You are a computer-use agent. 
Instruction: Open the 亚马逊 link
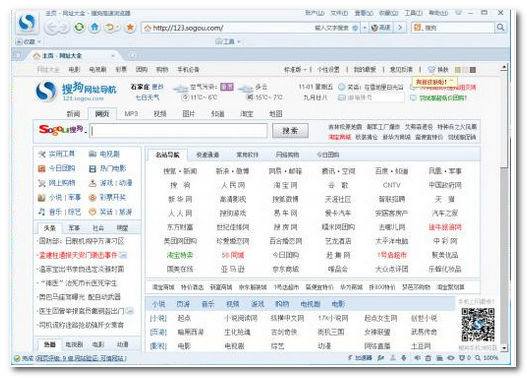pos(233,269)
